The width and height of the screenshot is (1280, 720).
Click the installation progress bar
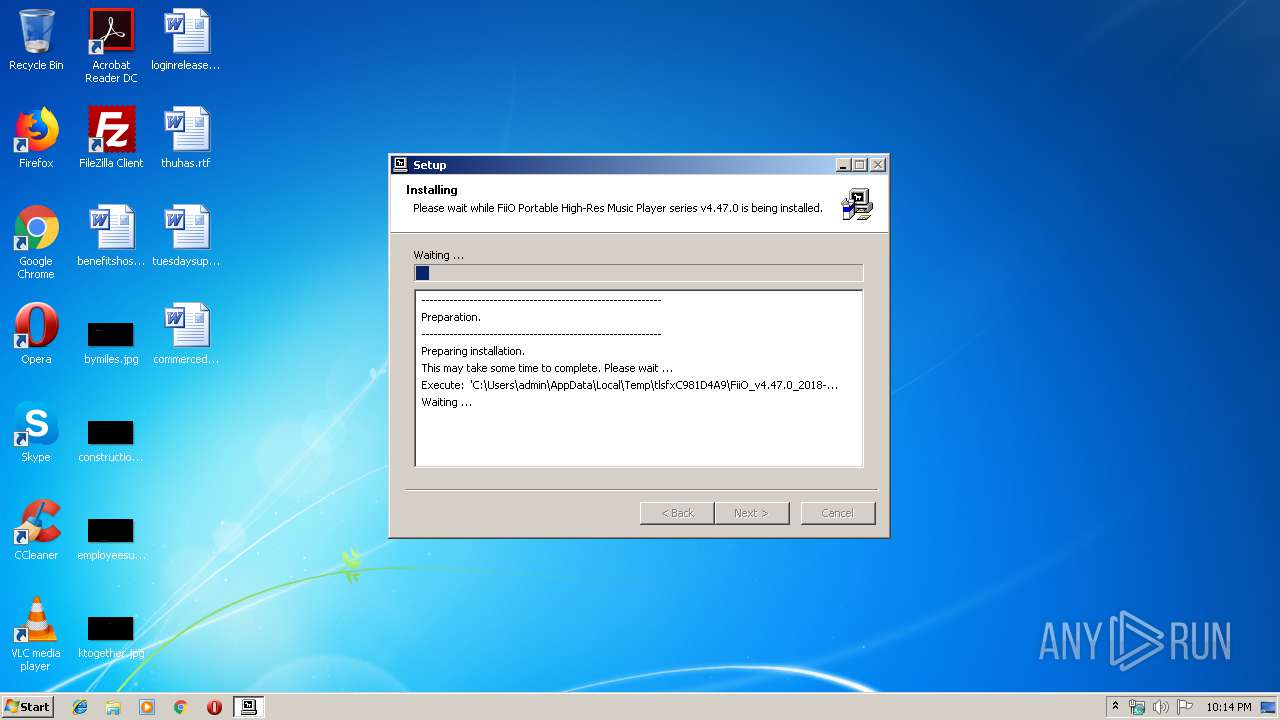(x=638, y=273)
